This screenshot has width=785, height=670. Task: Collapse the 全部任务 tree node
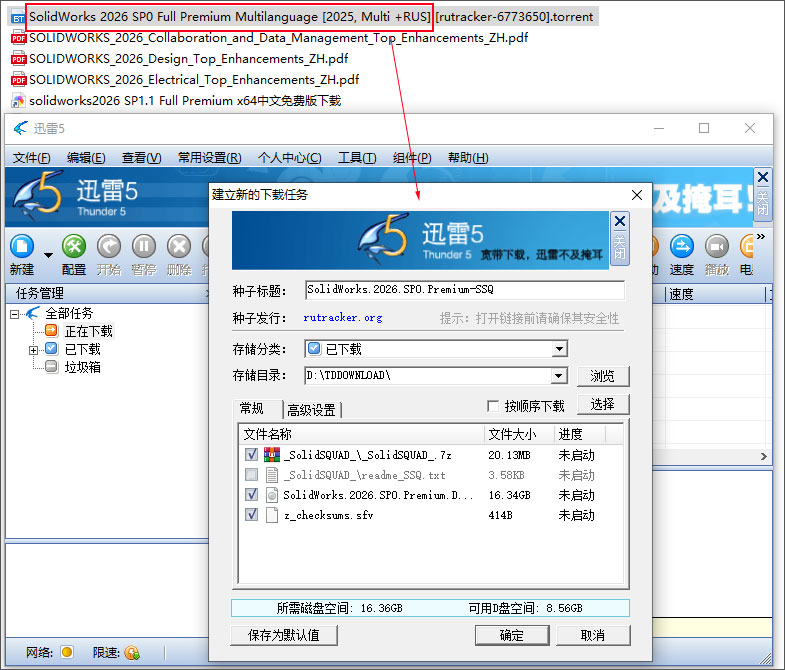coord(14,314)
